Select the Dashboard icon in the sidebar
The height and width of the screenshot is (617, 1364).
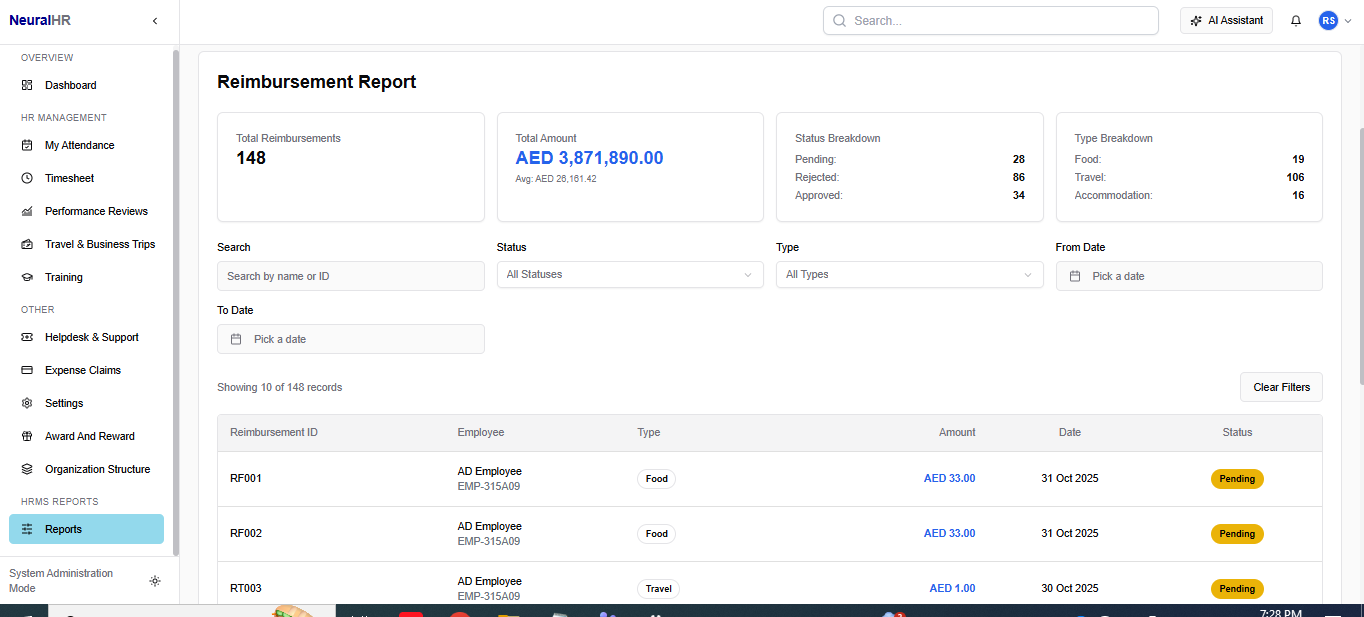pyautogui.click(x=27, y=85)
